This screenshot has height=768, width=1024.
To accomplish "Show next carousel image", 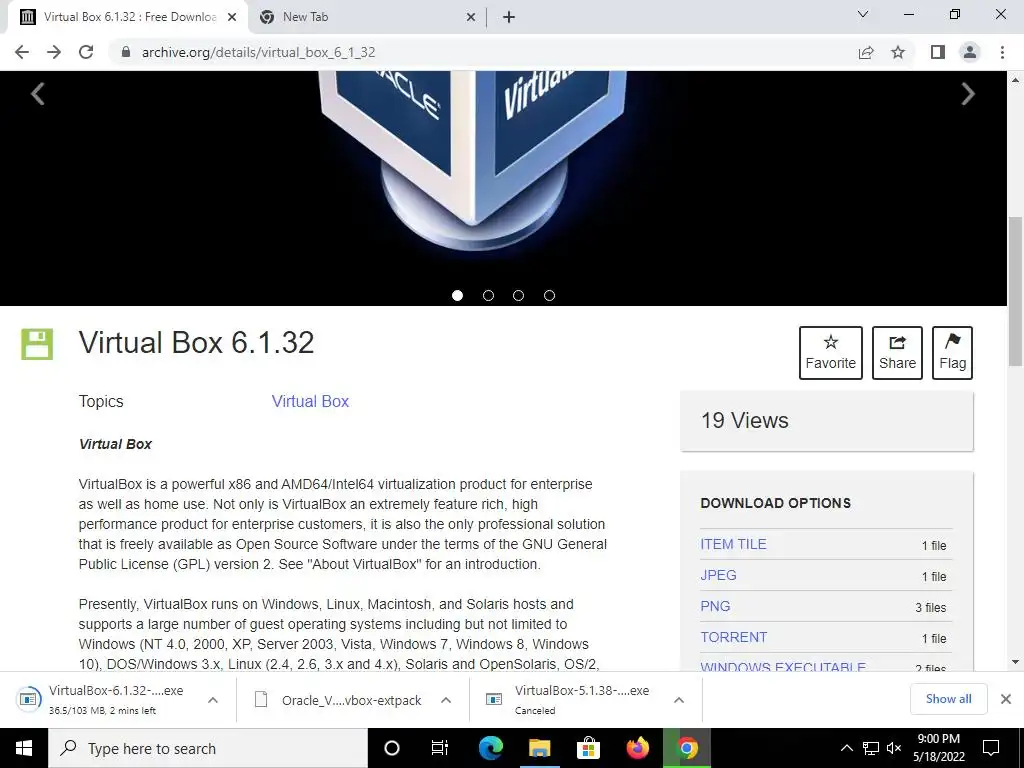I will click(x=968, y=93).
